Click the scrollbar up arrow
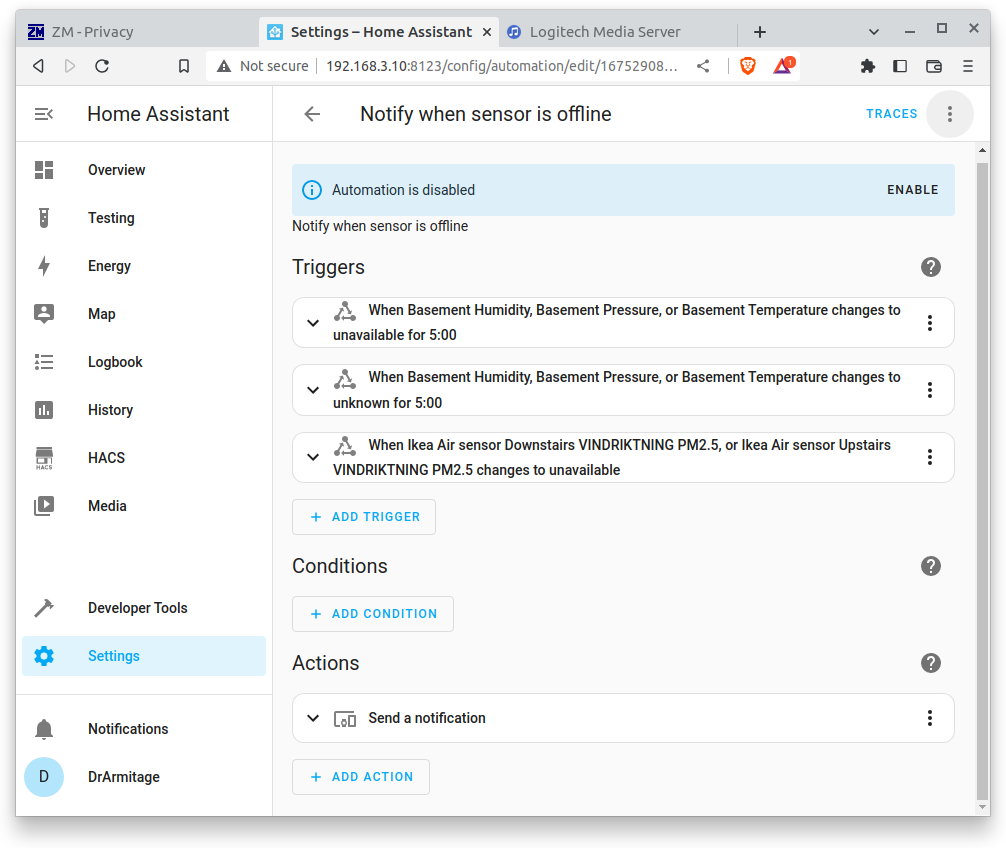 pos(982,151)
